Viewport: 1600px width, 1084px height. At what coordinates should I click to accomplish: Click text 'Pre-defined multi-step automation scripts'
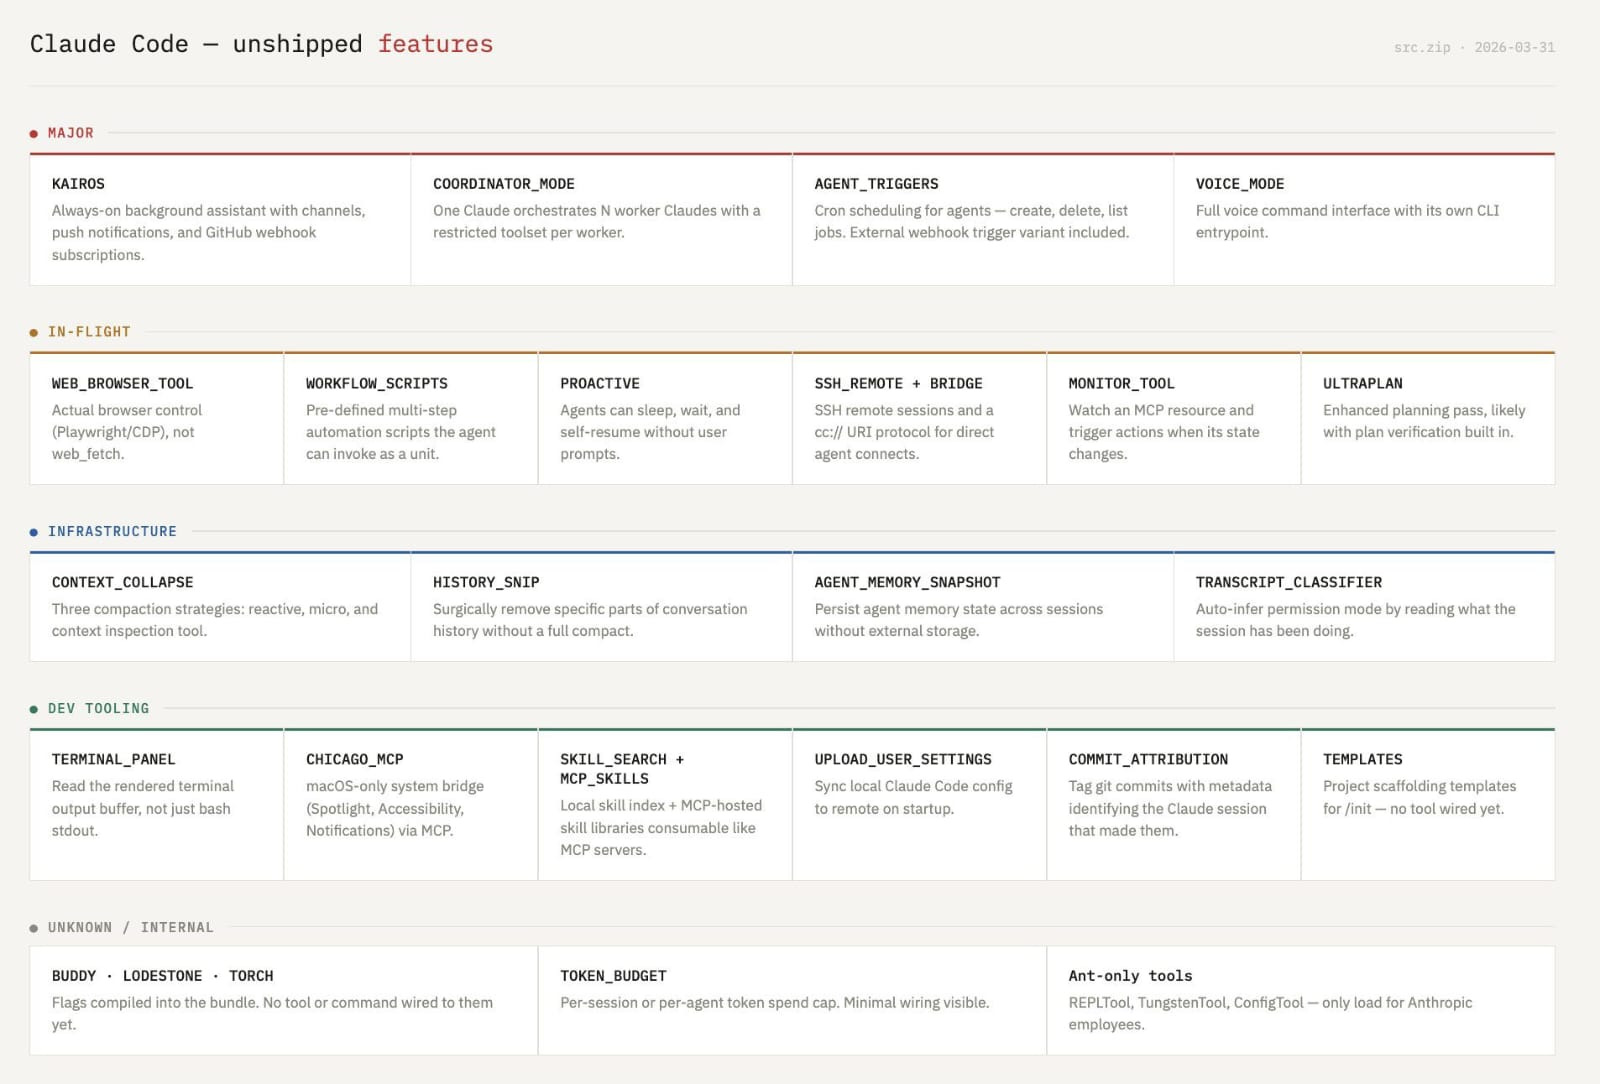tap(401, 421)
